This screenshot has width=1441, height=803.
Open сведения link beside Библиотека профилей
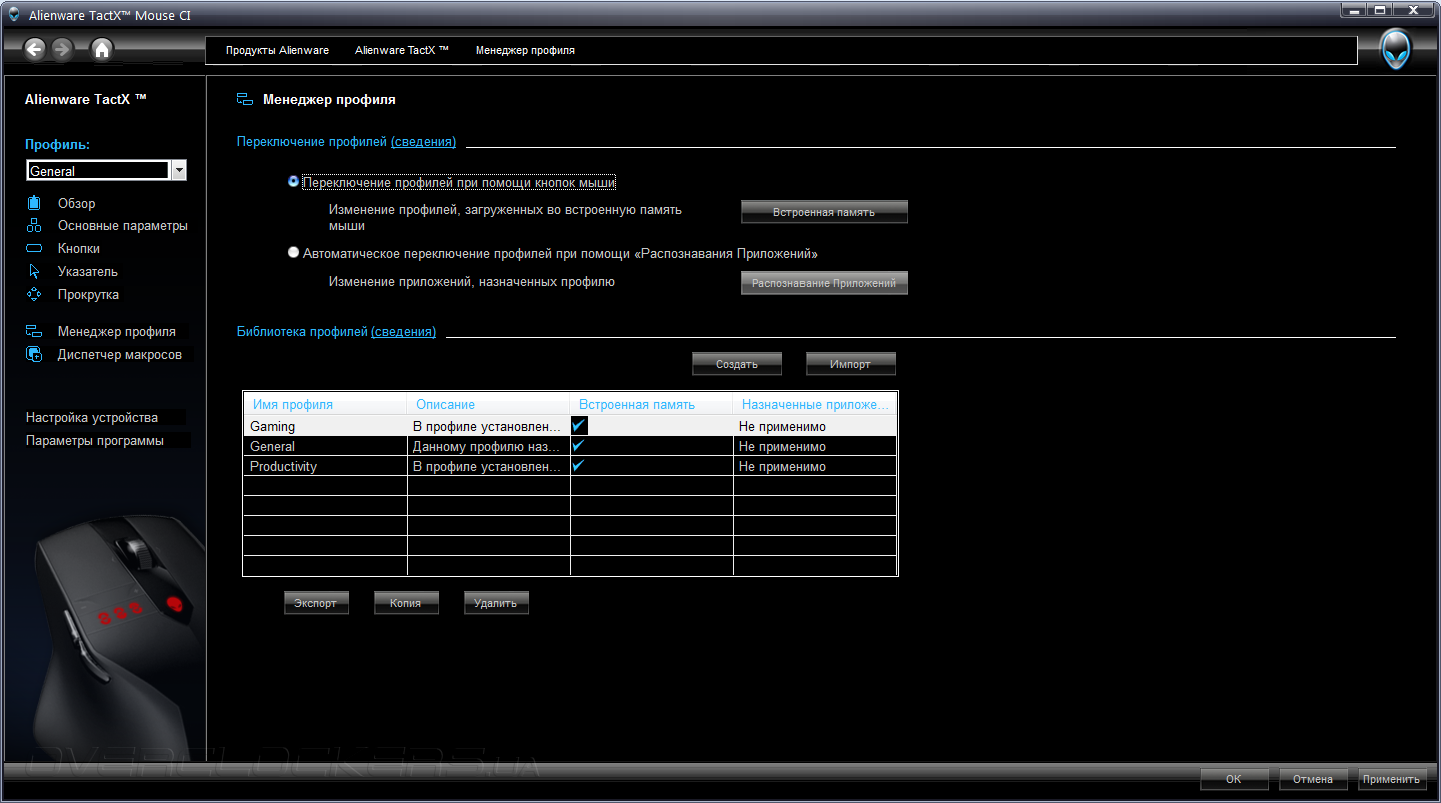coord(403,332)
